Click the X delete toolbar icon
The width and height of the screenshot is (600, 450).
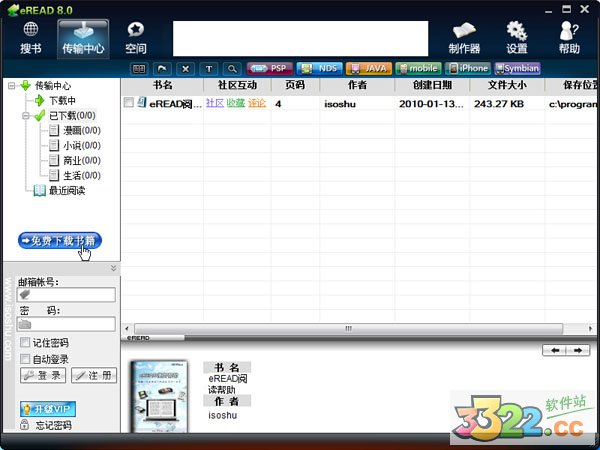coord(186,69)
